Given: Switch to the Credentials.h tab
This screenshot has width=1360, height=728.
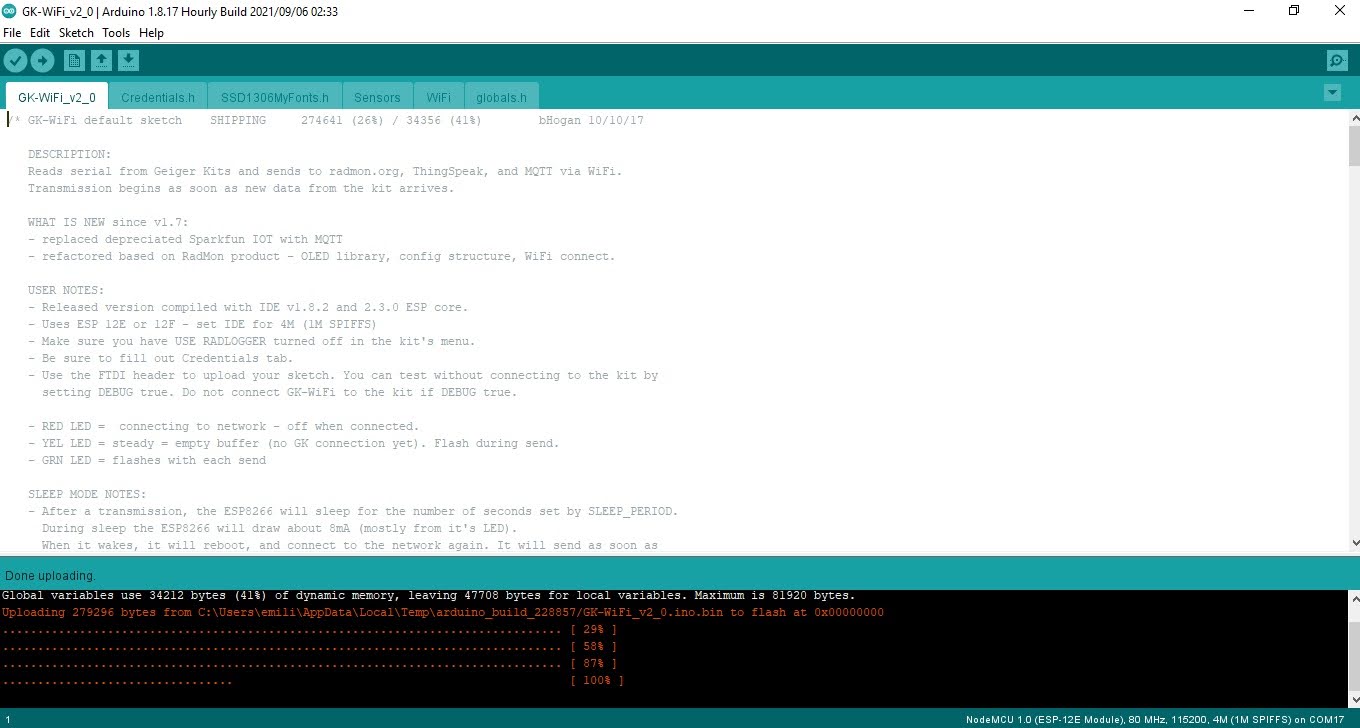Looking at the screenshot, I should point(158,97).
